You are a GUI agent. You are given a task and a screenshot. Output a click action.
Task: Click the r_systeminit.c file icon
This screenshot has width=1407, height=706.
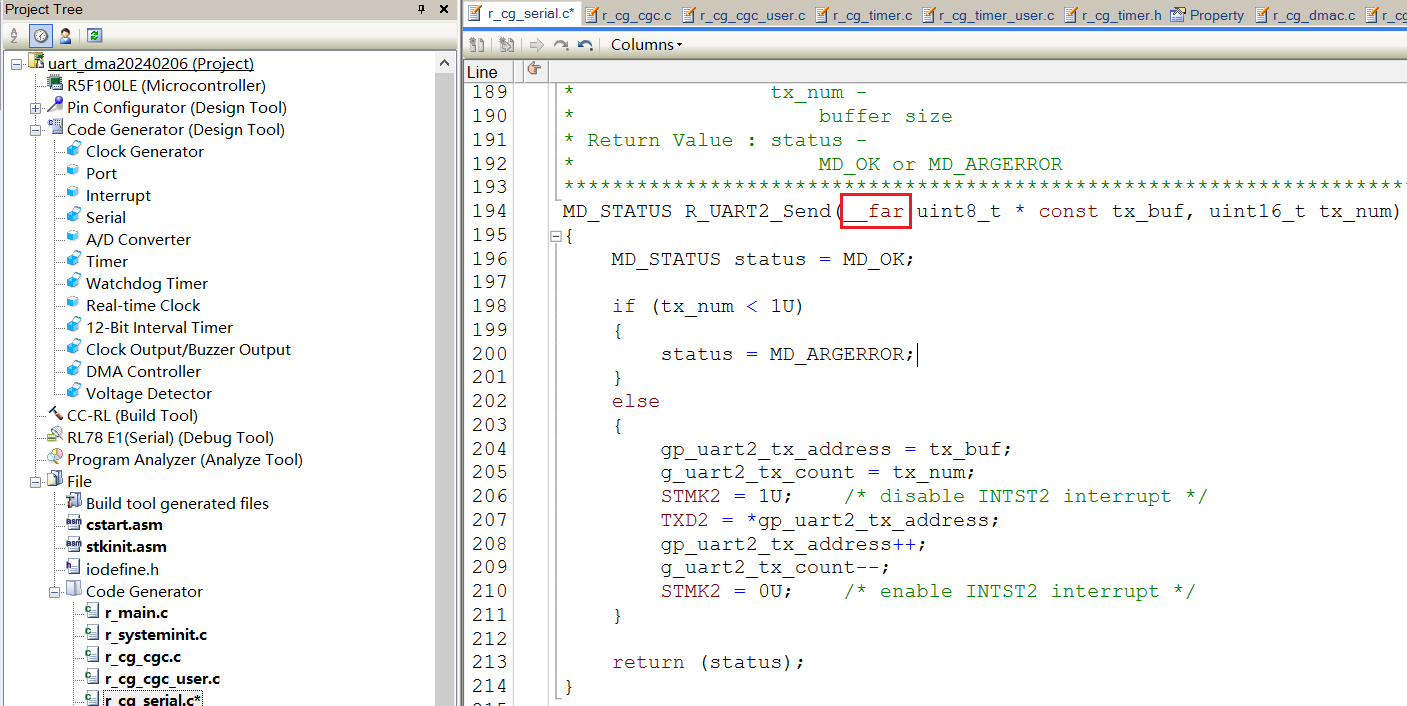[x=93, y=634]
